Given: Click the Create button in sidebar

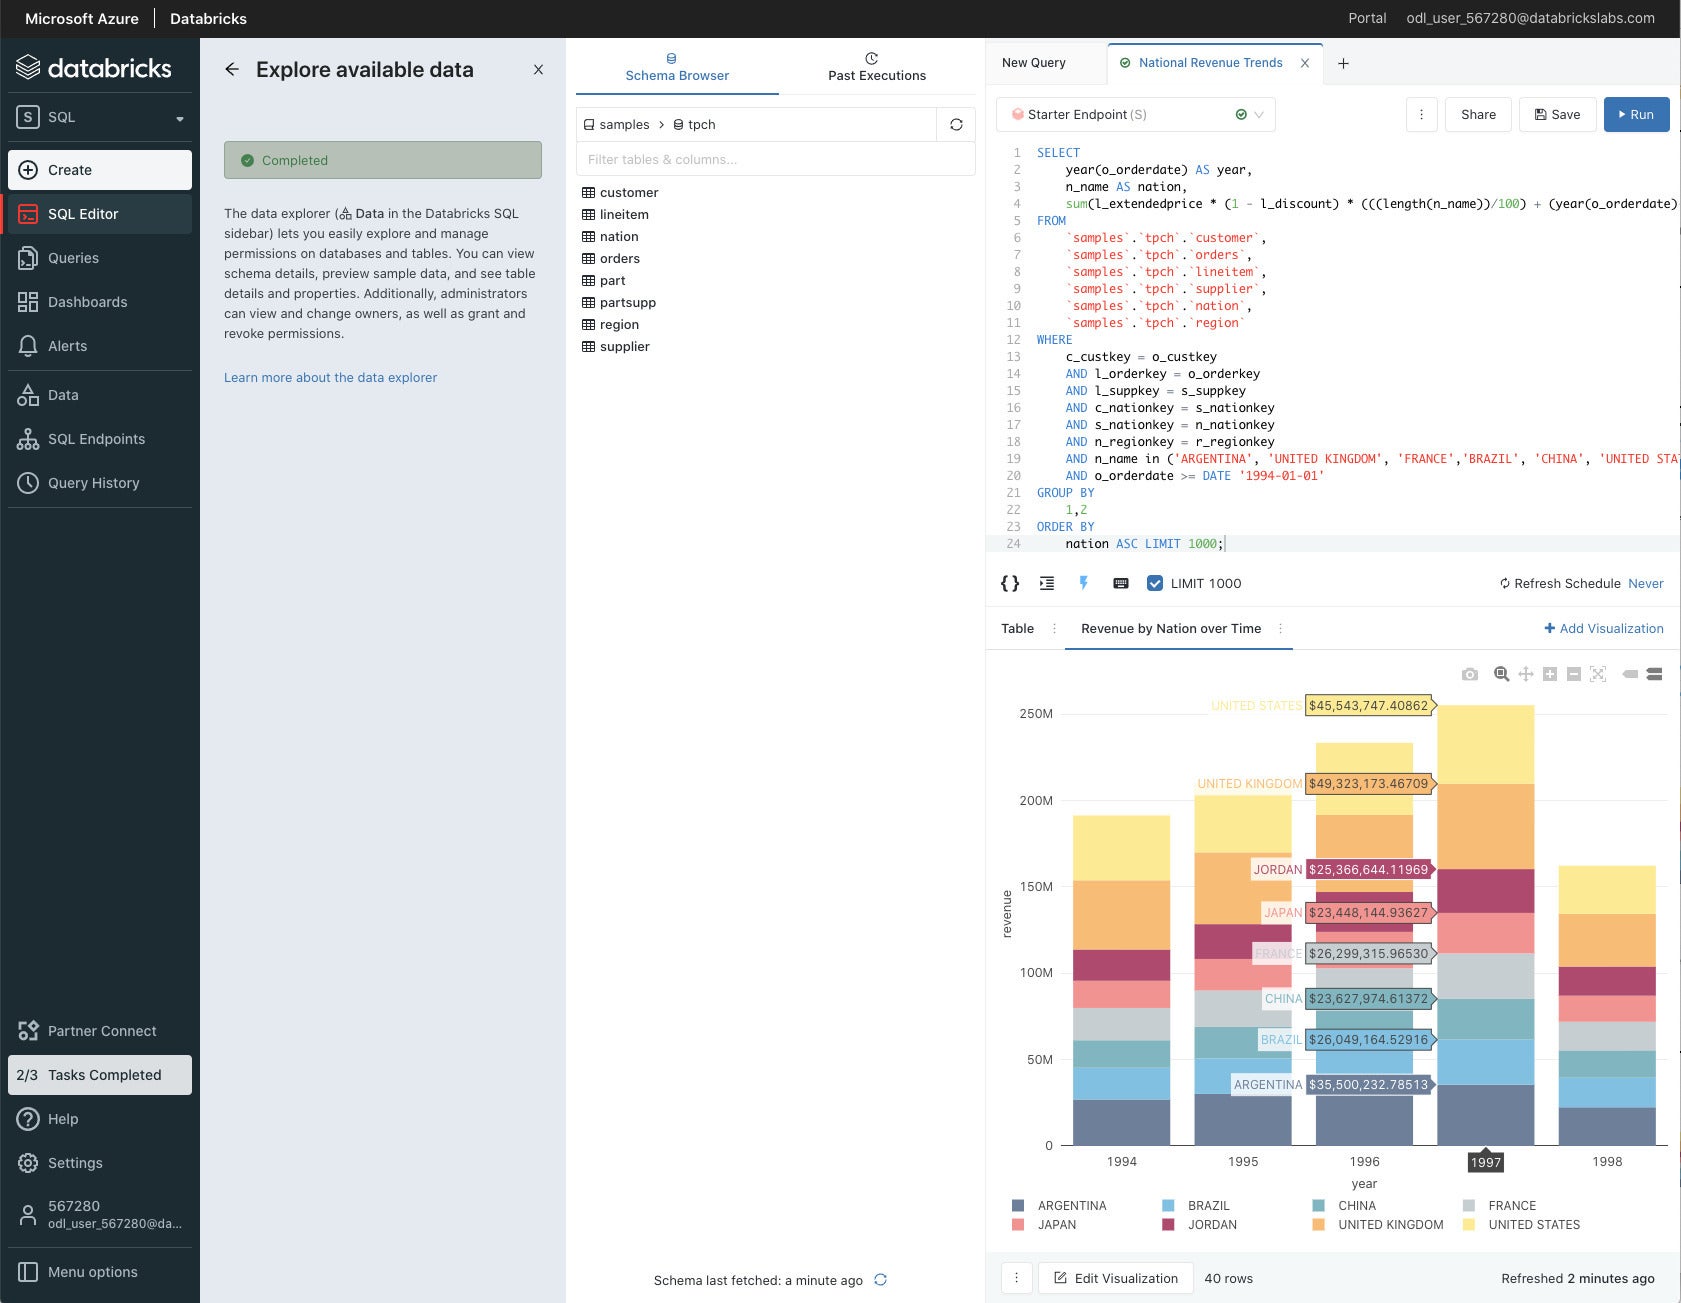Looking at the screenshot, I should [100, 170].
